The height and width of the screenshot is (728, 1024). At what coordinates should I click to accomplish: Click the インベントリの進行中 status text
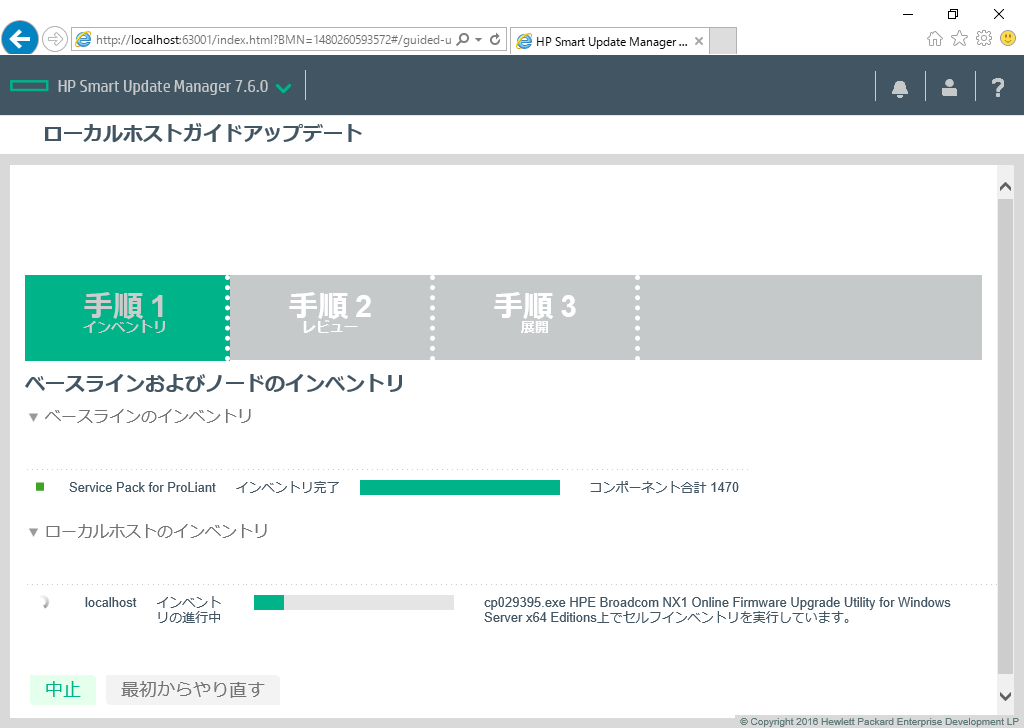[189, 610]
